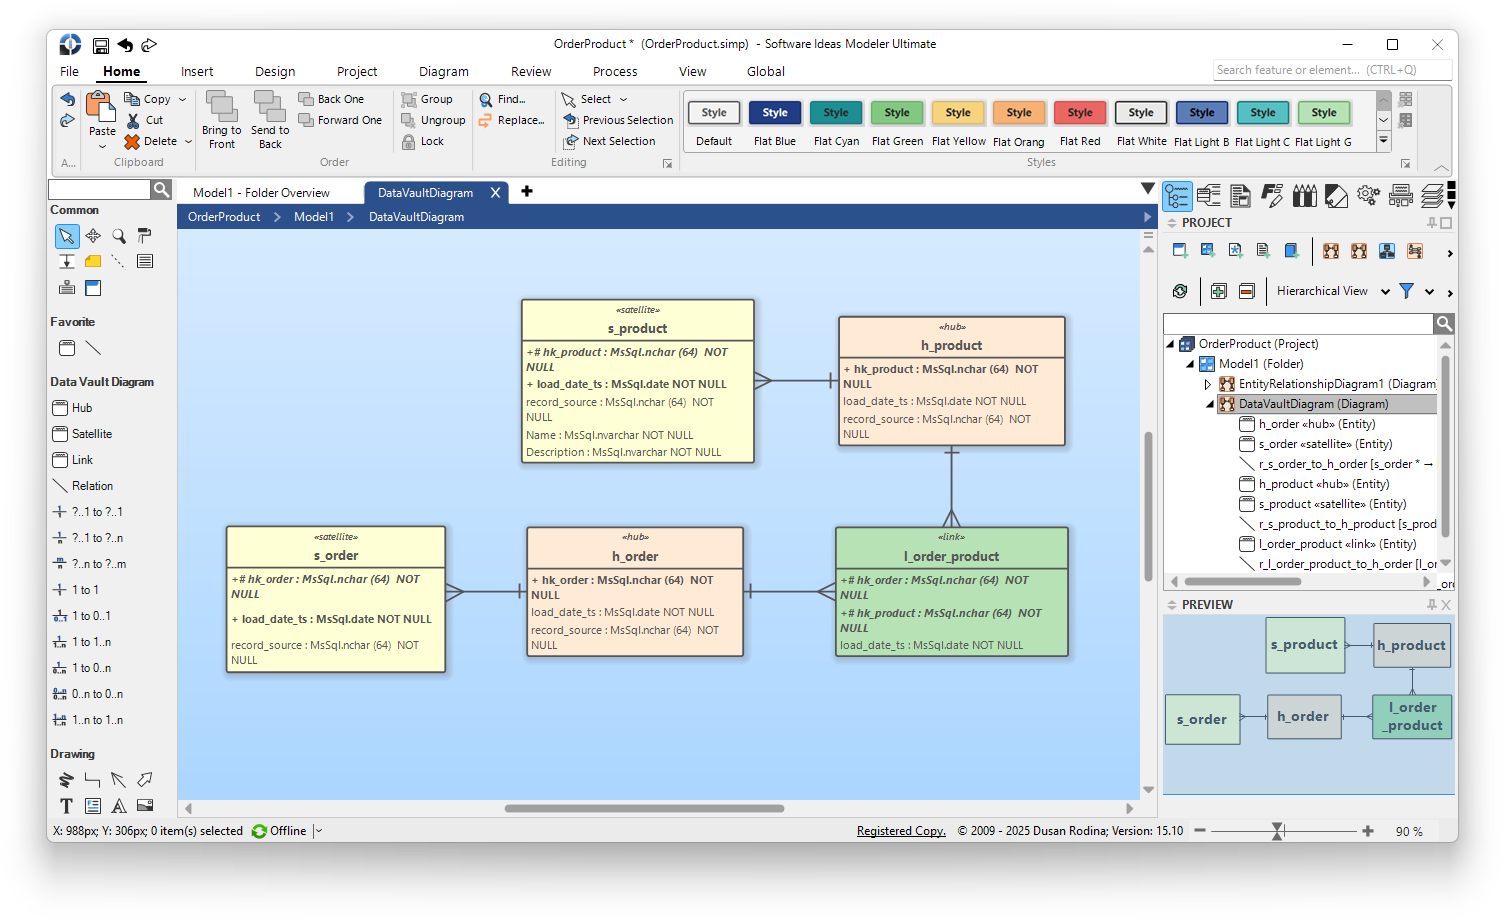Click the Delete red X icon

click(x=132, y=142)
